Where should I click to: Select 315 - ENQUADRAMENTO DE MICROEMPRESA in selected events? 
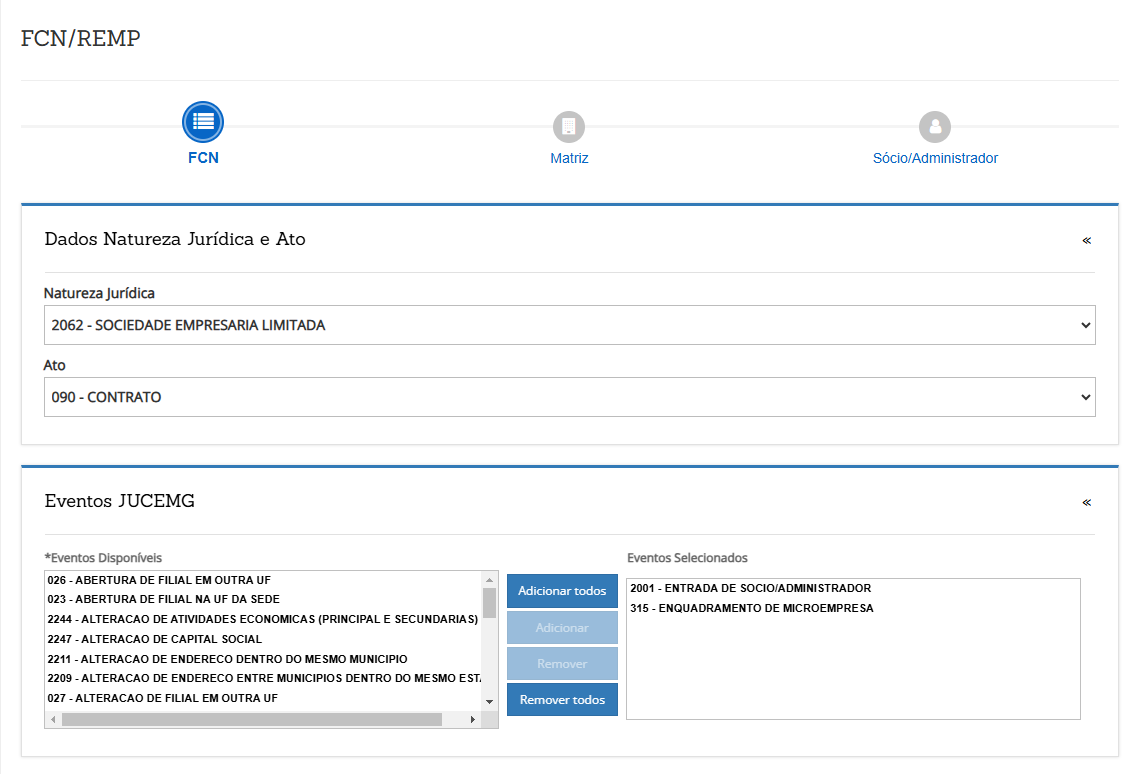(853, 609)
